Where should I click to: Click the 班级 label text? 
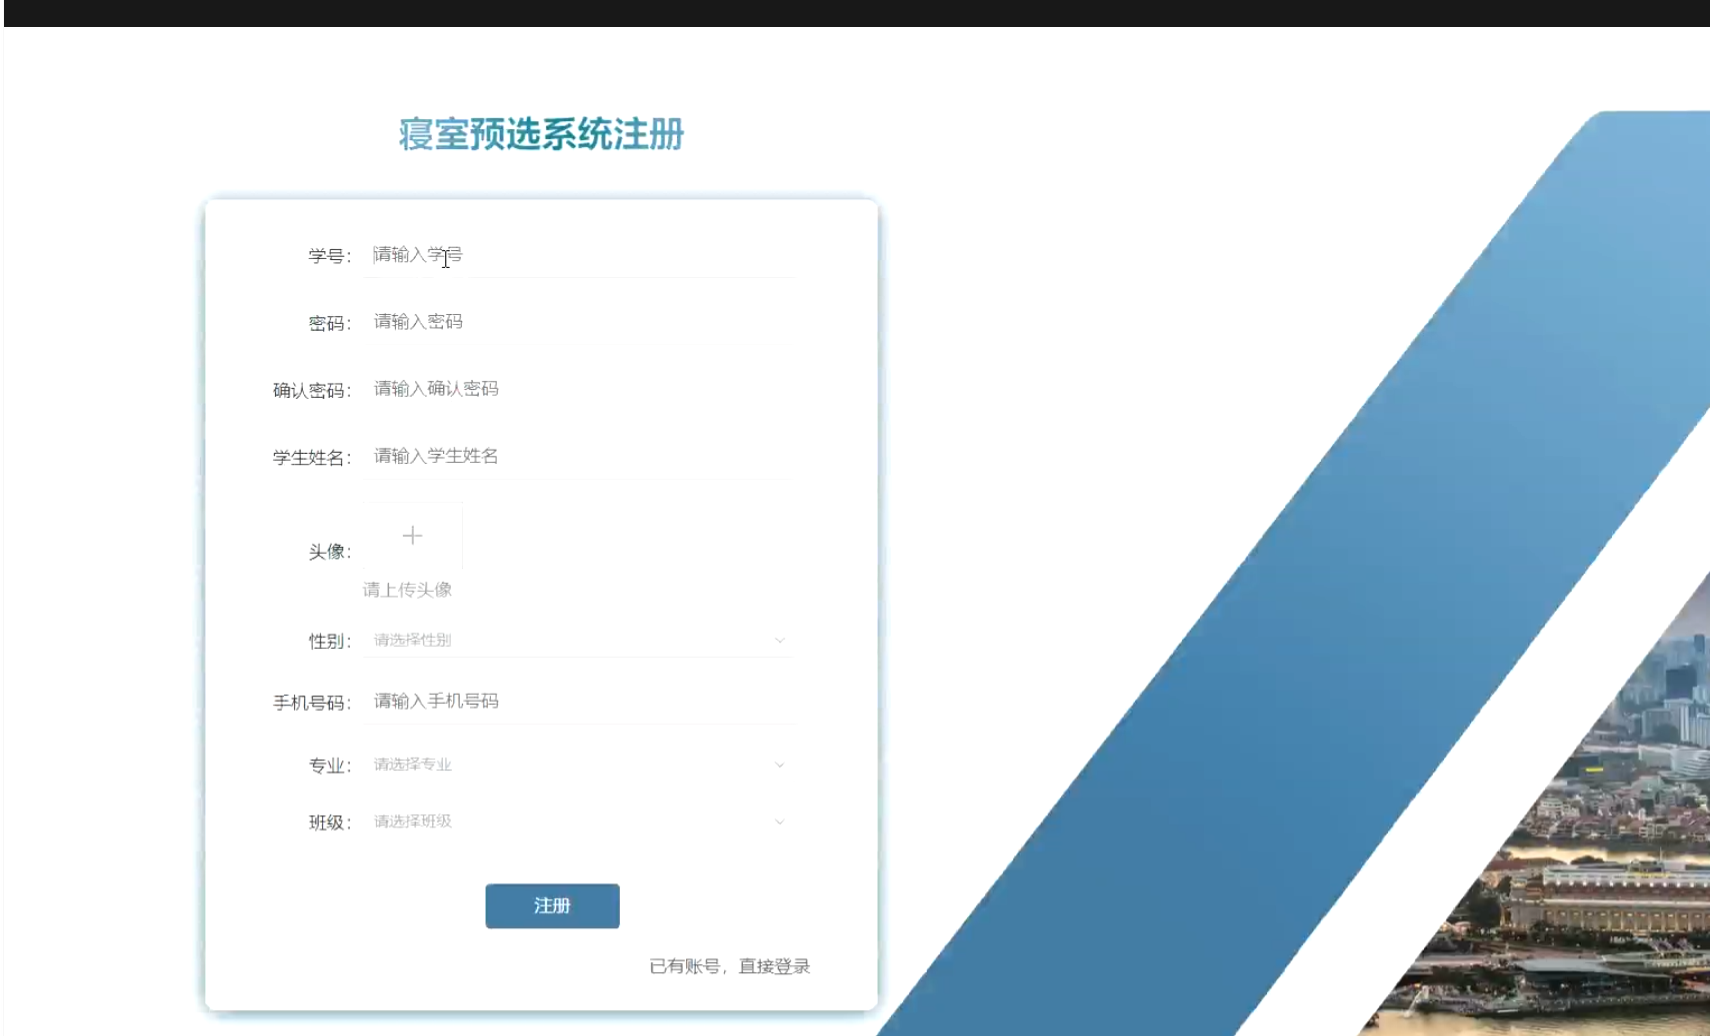328,823
